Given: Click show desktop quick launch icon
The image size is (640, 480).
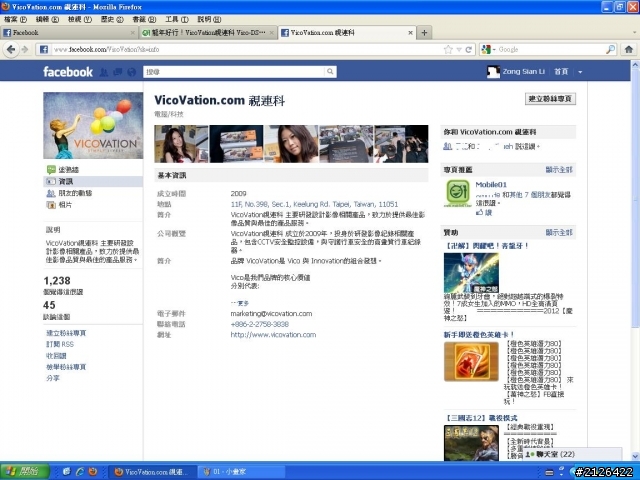Looking at the screenshot, I should pyautogui.click(x=67, y=471).
